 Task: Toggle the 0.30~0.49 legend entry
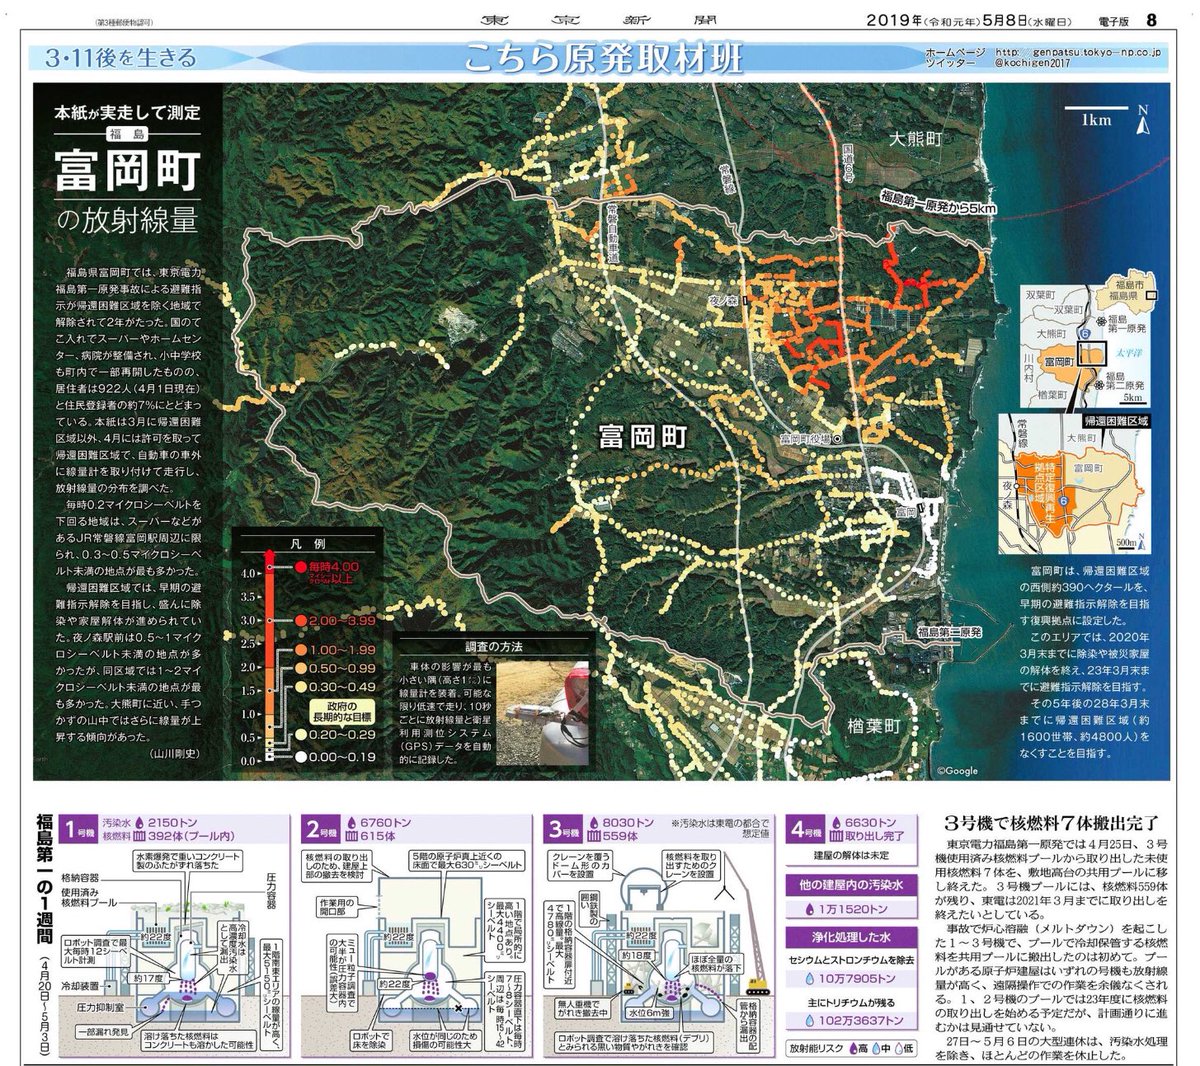tap(299, 687)
